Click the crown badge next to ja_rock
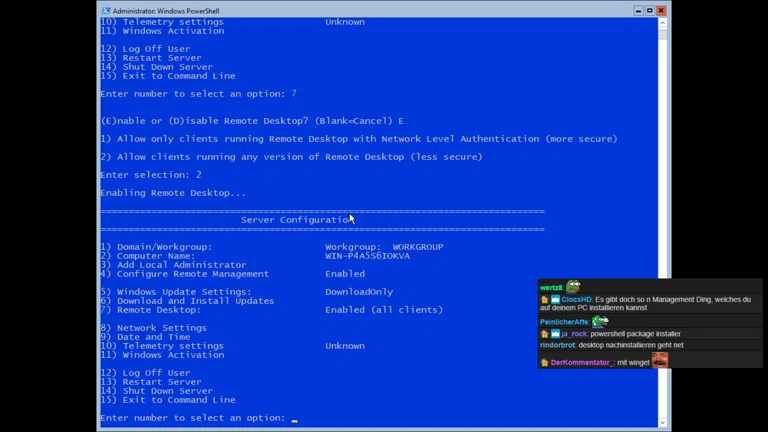 coord(555,334)
